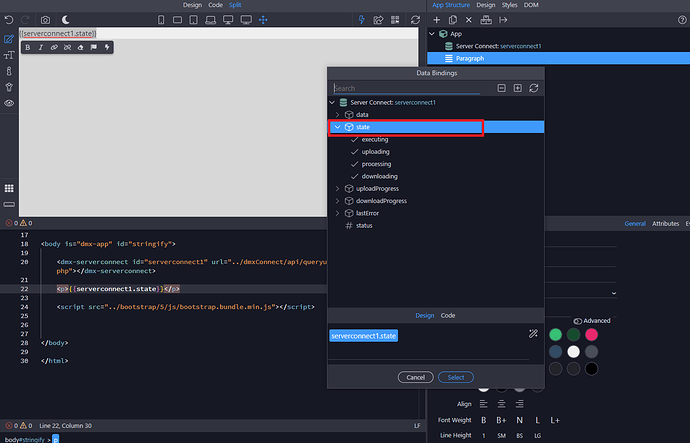This screenshot has width=690, height=443.
Task: Click the undo arrow in the top toolbar
Action: pos(9,20)
